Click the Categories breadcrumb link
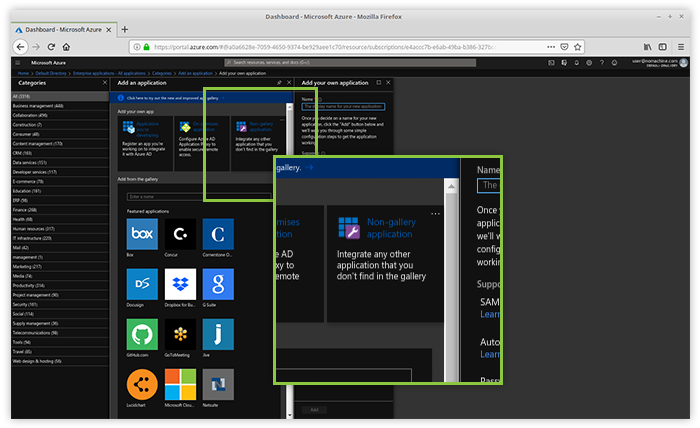This screenshot has width=700, height=428. point(162,73)
